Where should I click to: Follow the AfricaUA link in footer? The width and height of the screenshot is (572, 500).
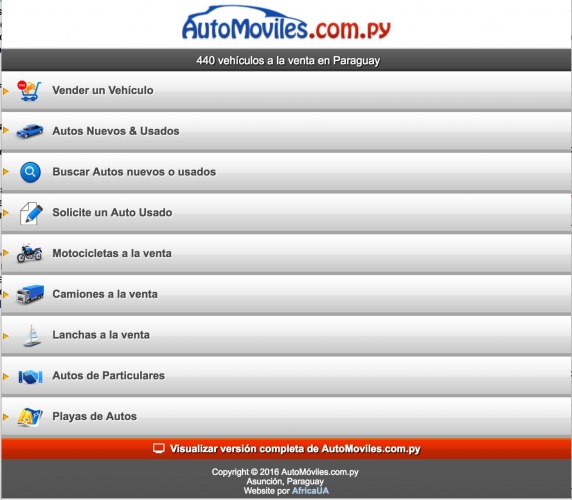coord(310,491)
